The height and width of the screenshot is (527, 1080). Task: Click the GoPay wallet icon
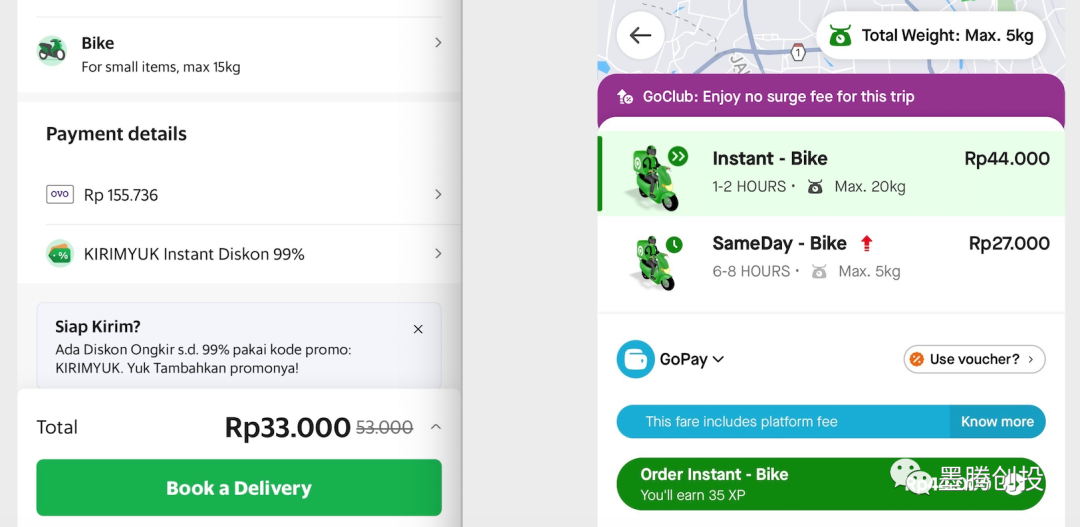635,359
